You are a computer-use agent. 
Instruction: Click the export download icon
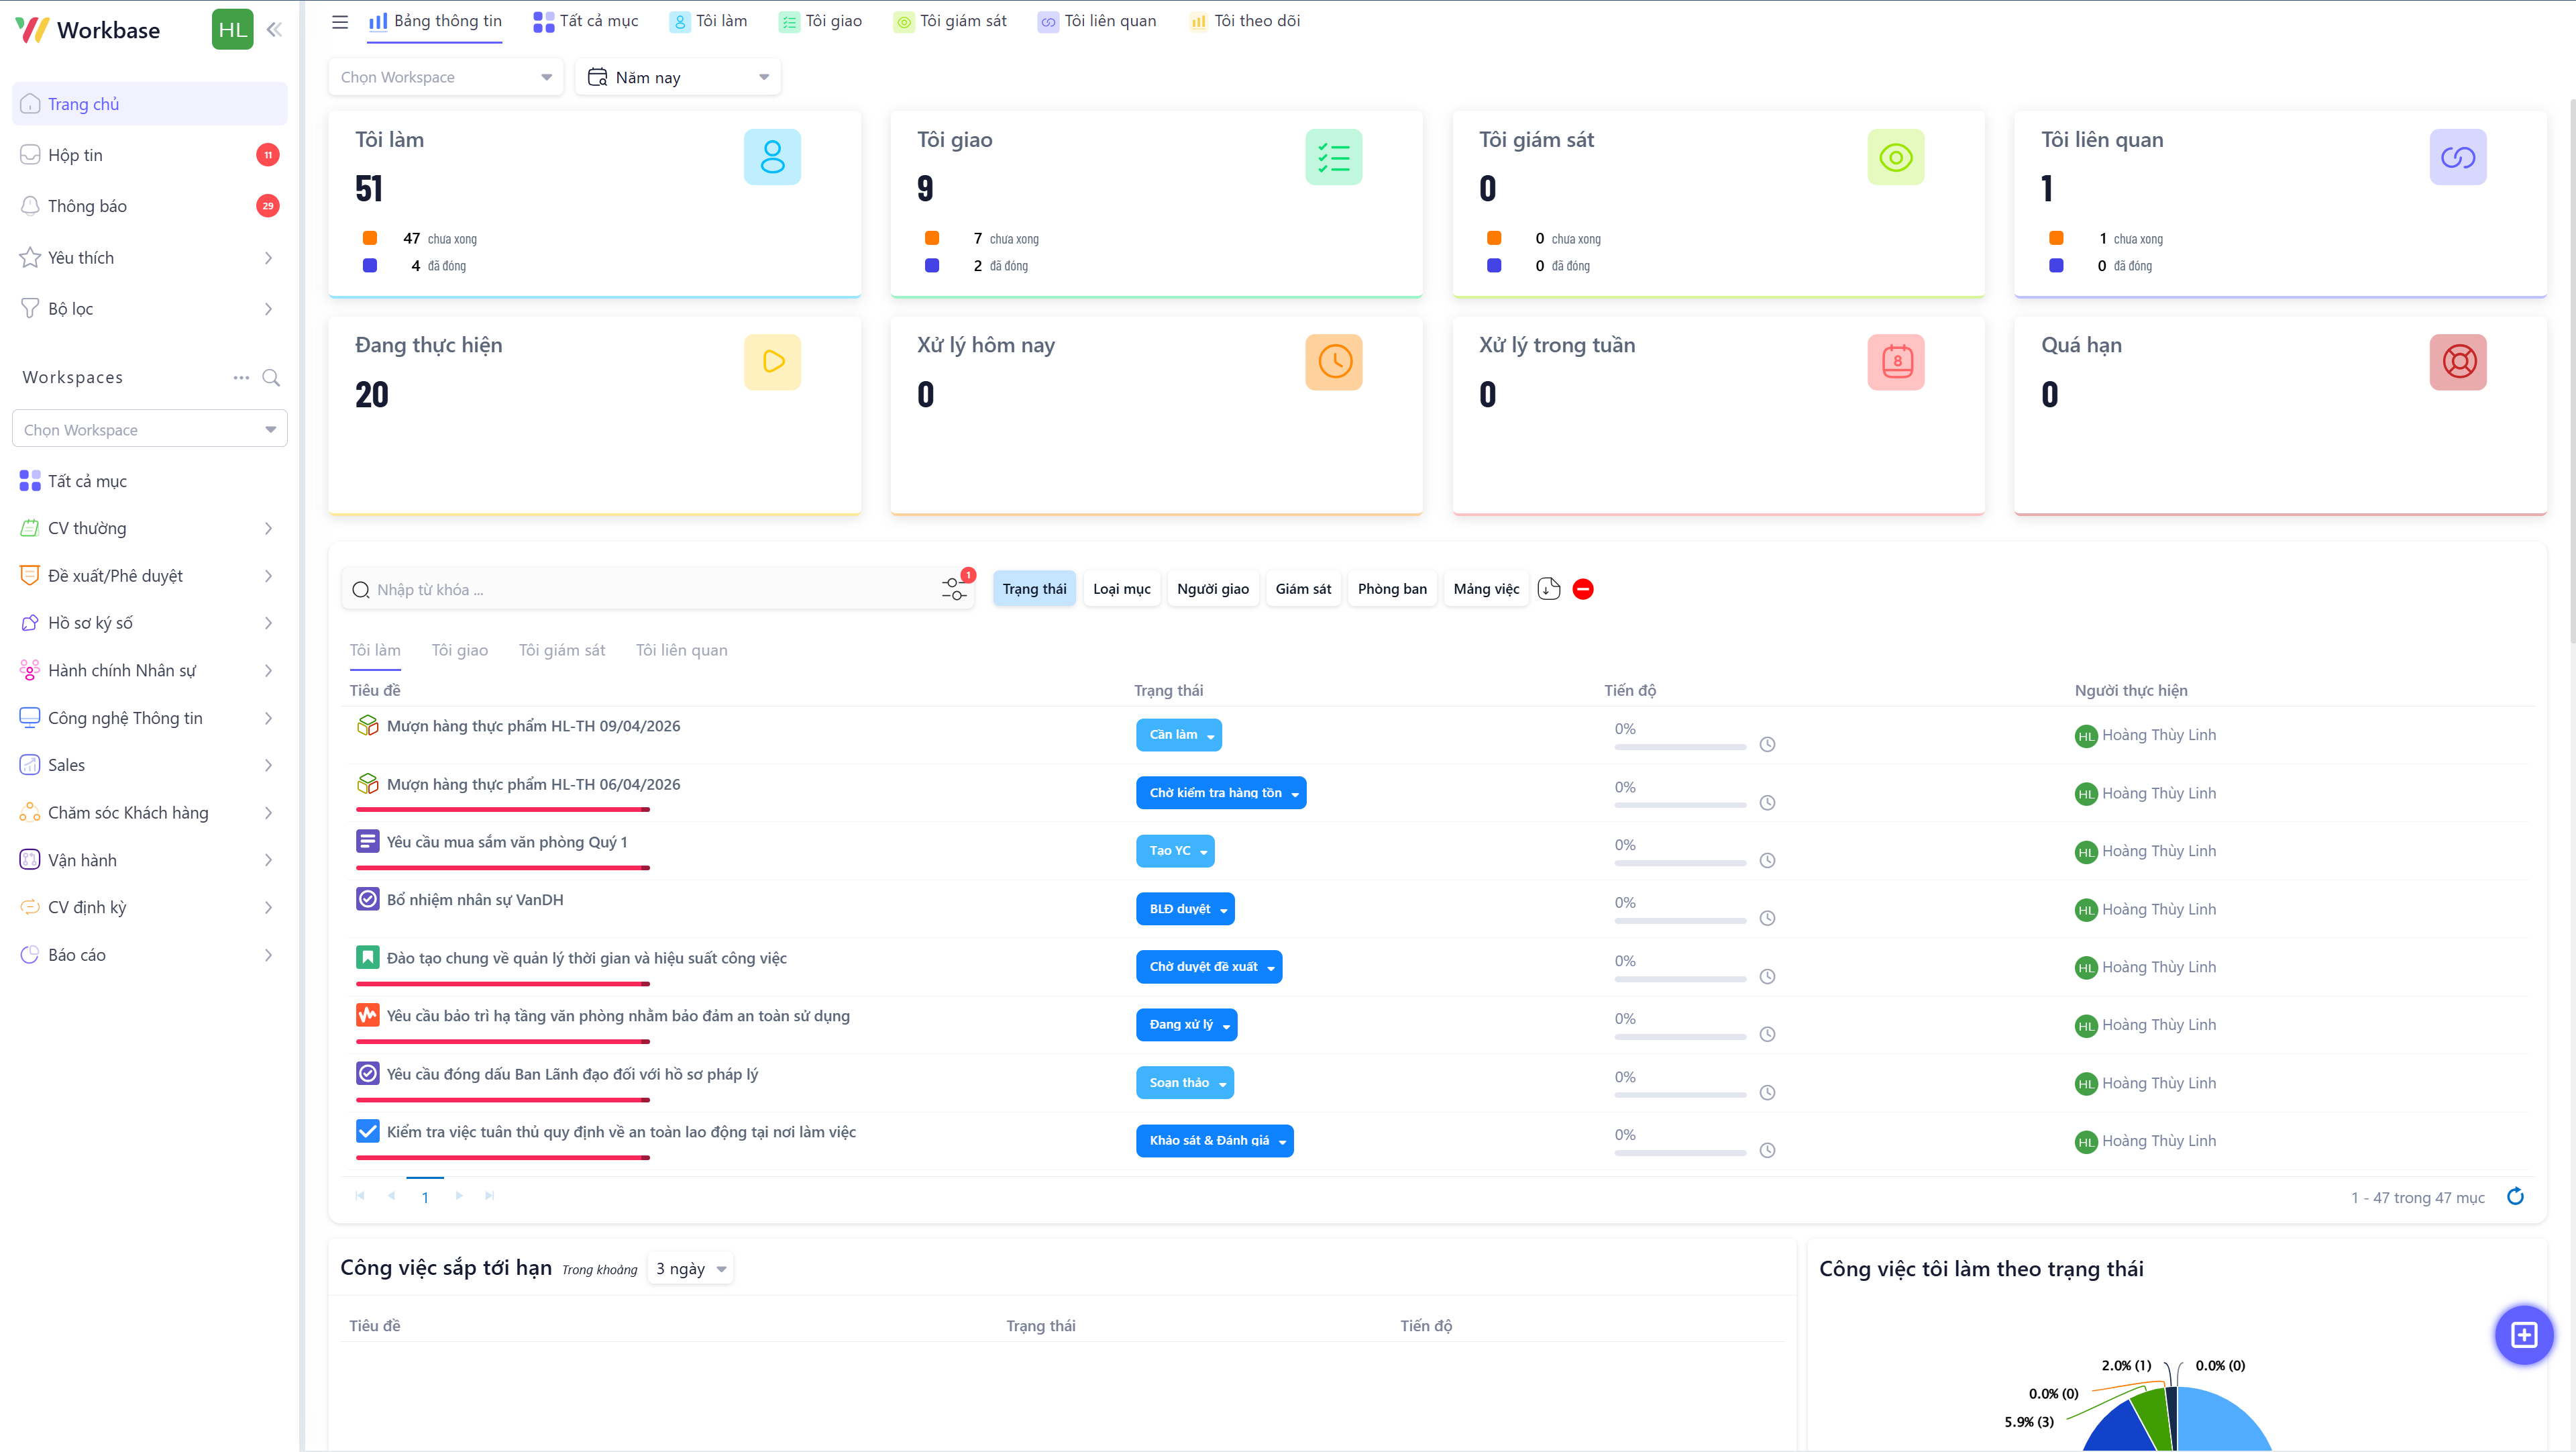tap(1548, 589)
